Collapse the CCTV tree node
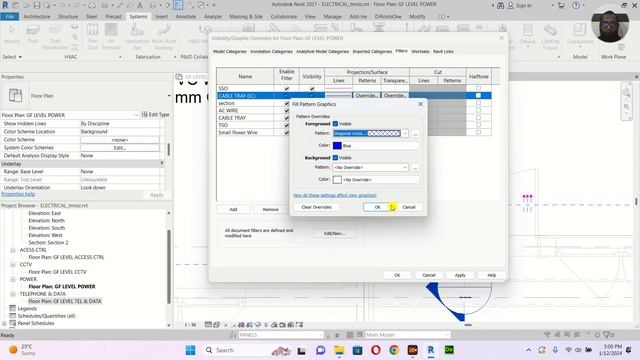640x360 pixels. pyautogui.click(x=13, y=264)
